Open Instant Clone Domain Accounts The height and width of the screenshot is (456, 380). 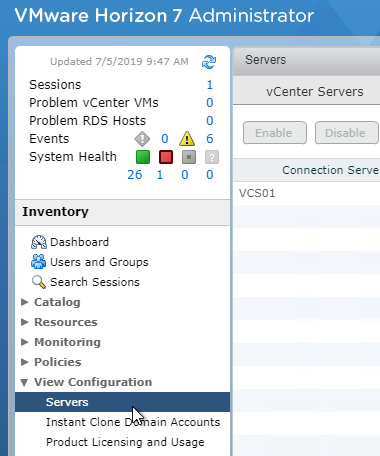[x=133, y=422]
